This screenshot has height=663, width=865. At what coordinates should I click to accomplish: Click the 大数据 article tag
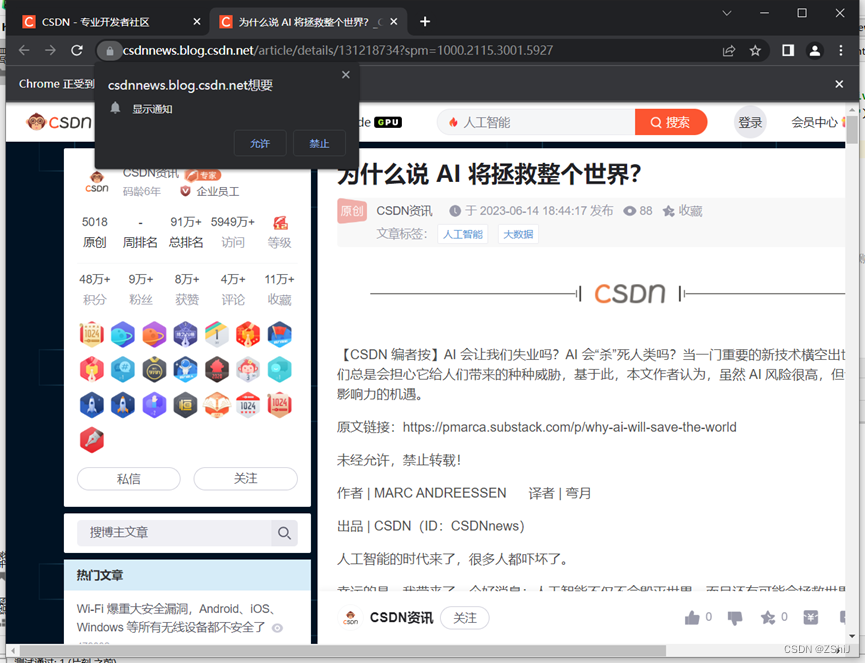pos(518,234)
